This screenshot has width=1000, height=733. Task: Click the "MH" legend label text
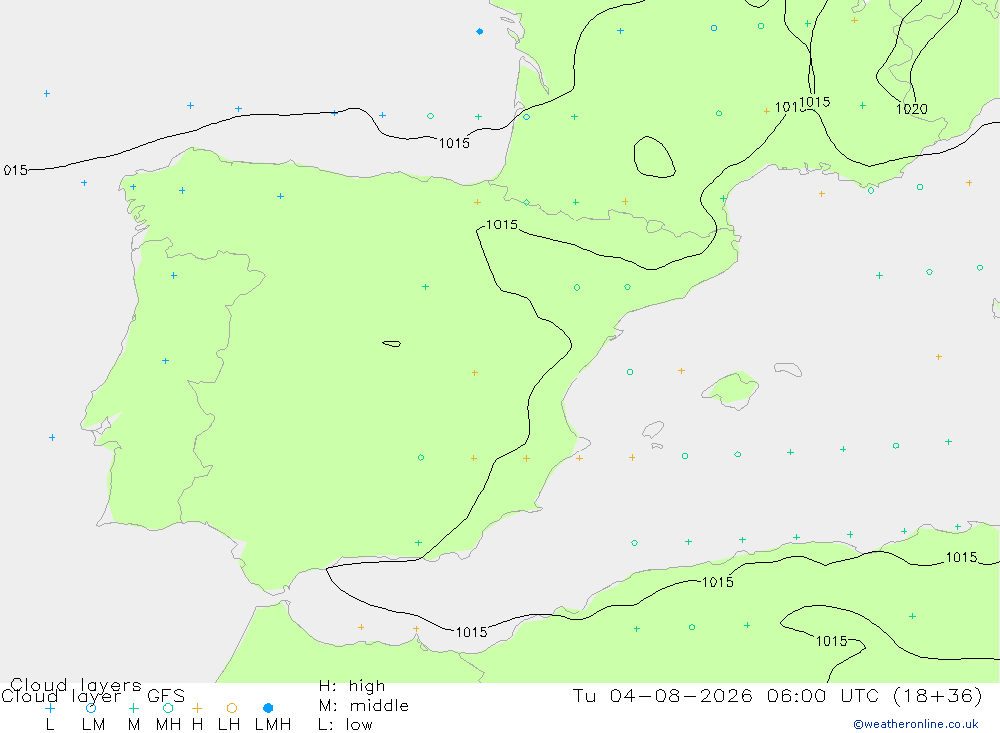tap(168, 725)
